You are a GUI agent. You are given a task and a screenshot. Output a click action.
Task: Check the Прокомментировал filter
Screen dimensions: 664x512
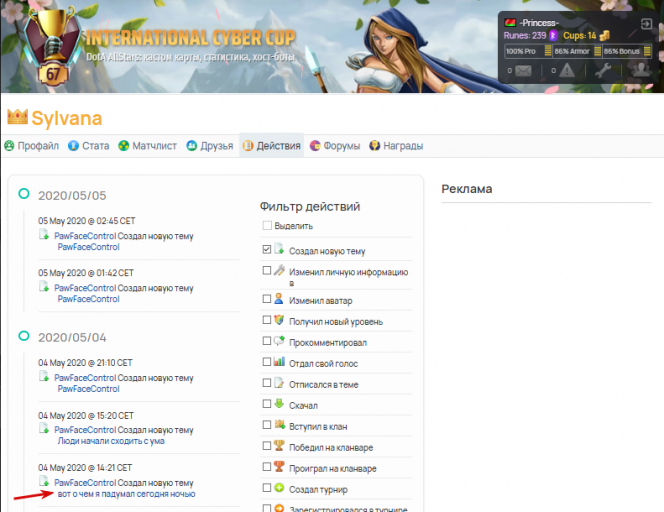point(267,341)
